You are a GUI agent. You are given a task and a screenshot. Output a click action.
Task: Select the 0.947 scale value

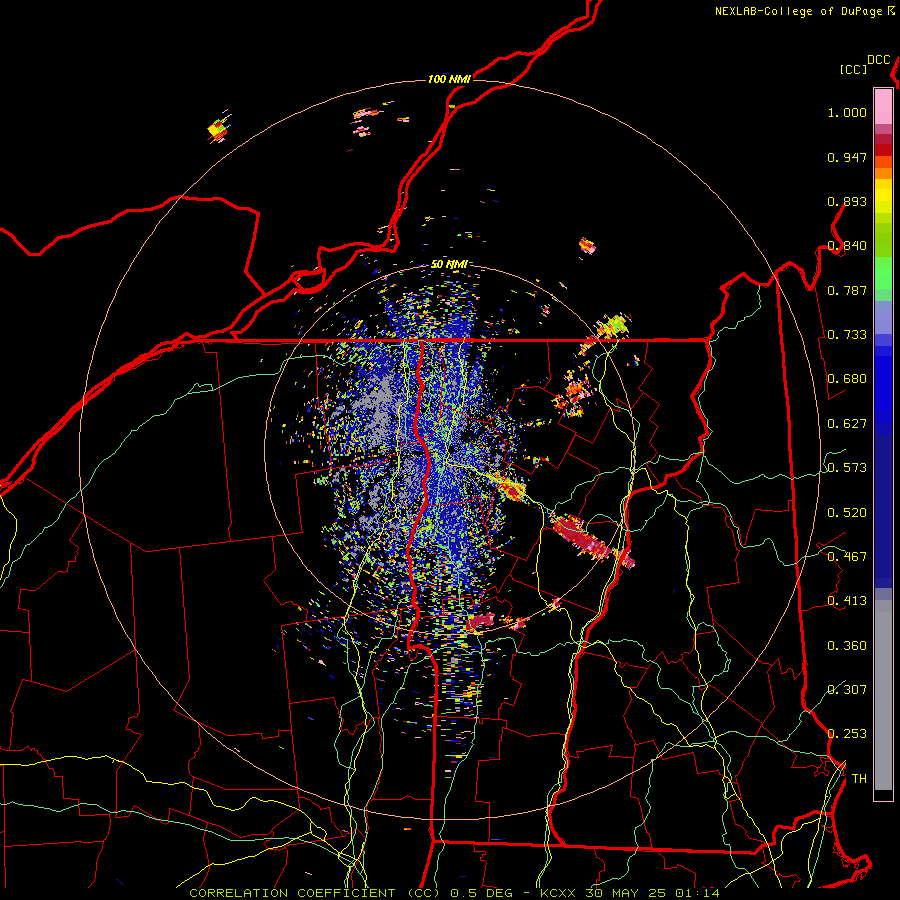pyautogui.click(x=847, y=157)
